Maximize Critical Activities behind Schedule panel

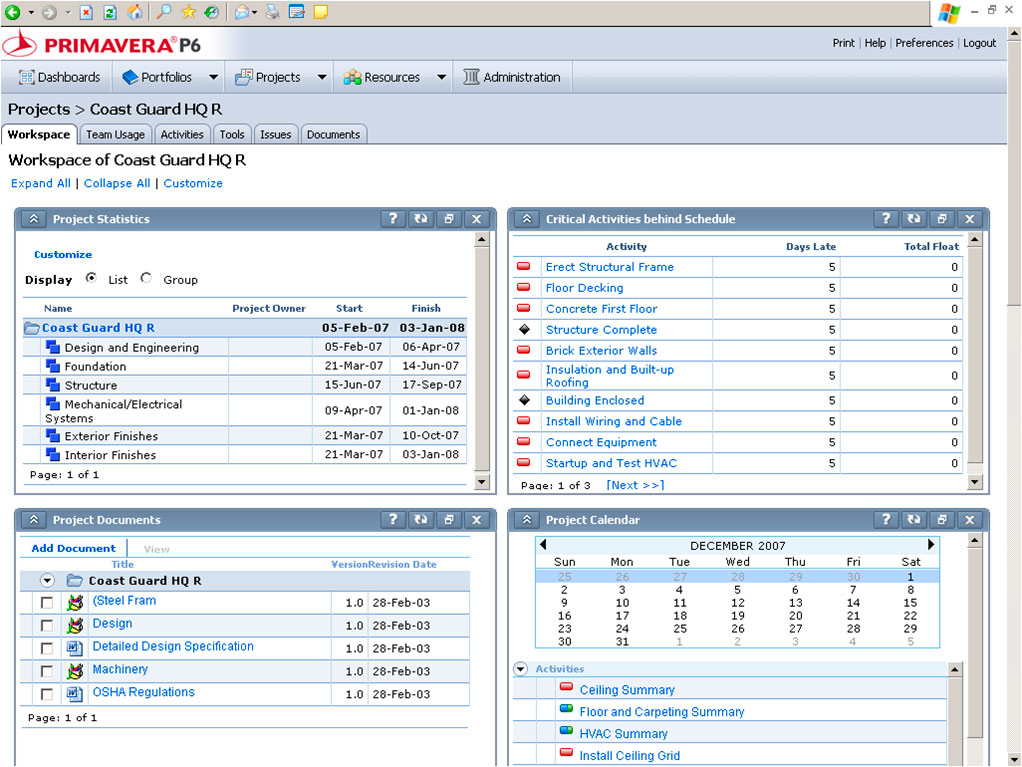(x=942, y=219)
